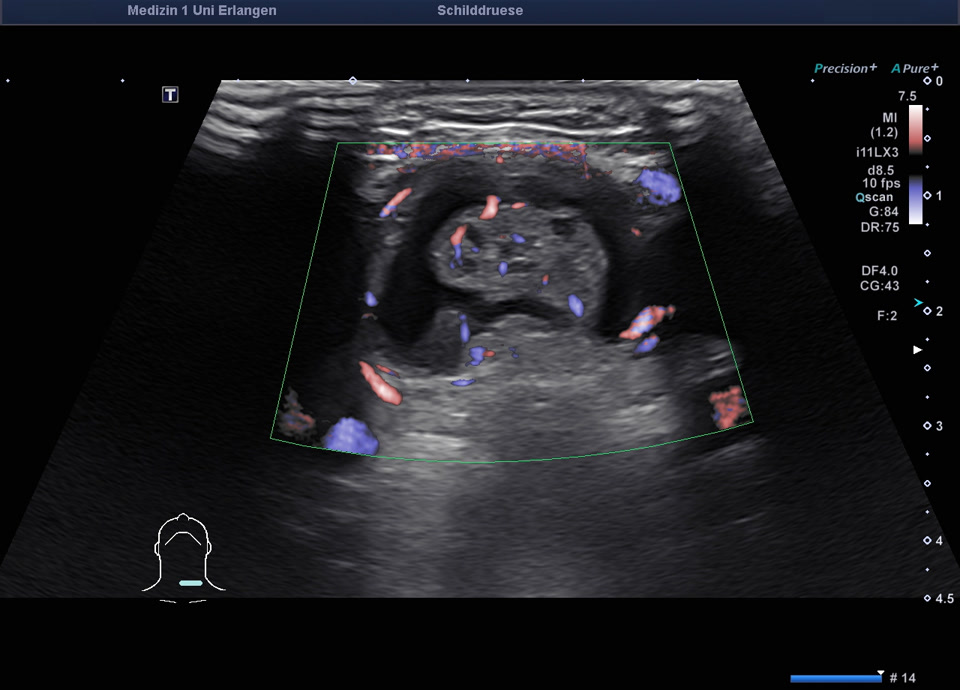Click the frame number # 14 label
The image size is (960, 690).
[902, 679]
